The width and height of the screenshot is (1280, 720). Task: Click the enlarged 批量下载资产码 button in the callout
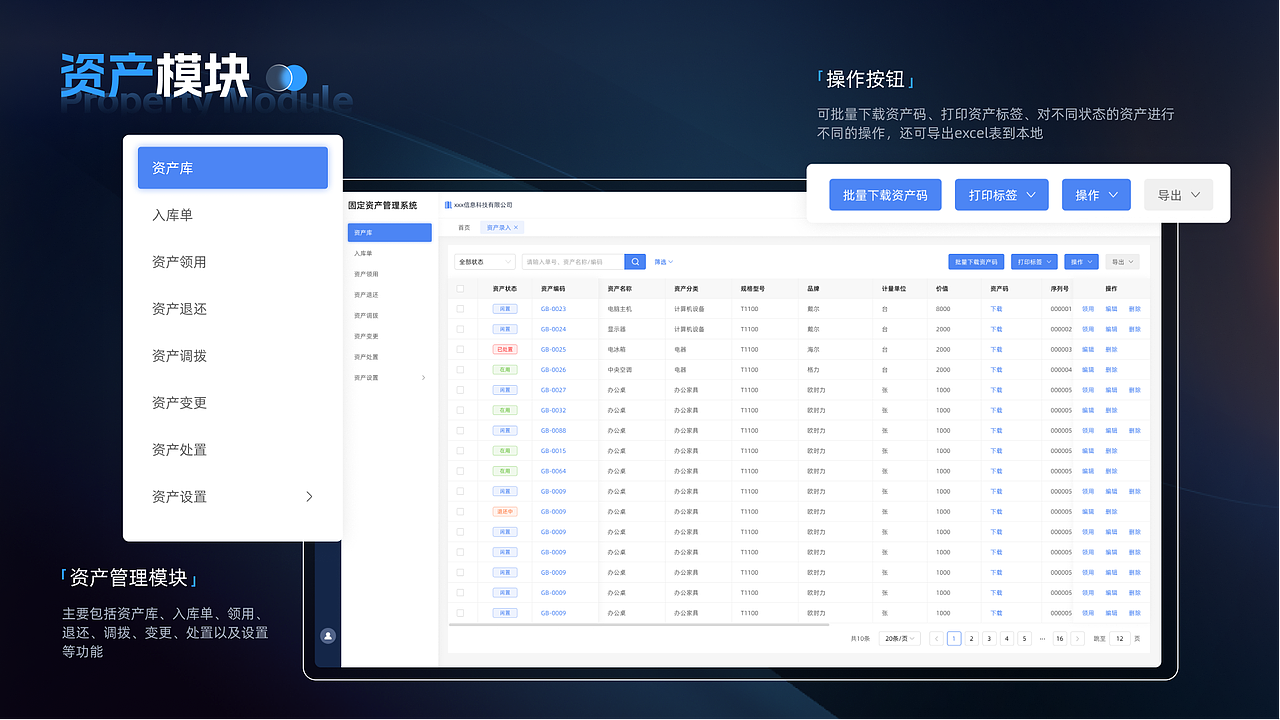point(886,195)
